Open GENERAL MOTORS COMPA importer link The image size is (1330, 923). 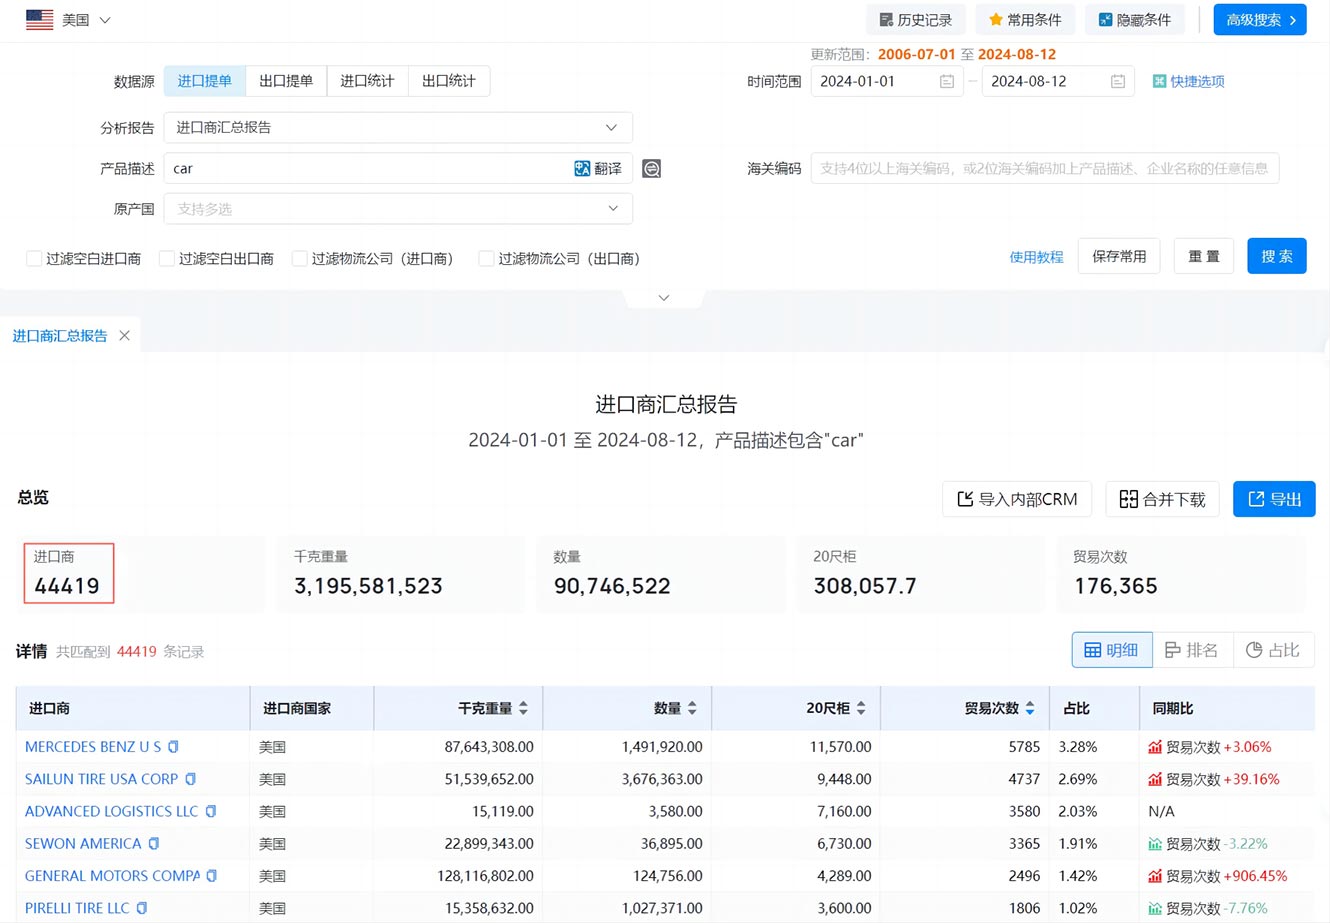click(112, 876)
